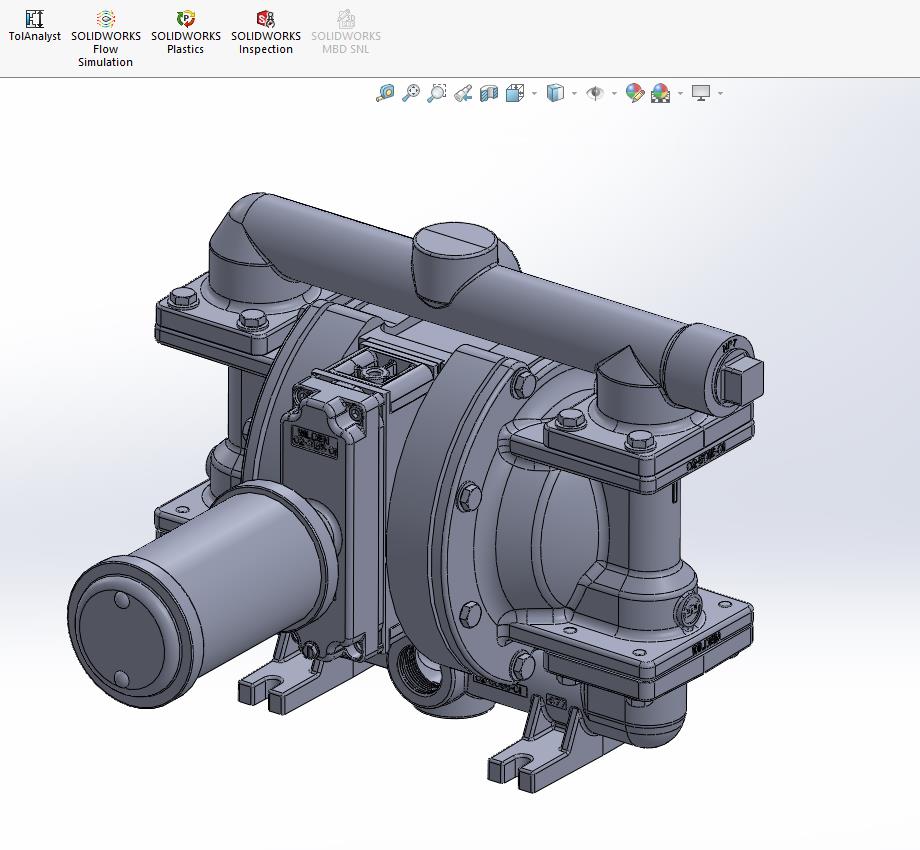Expand the Apply Scene dropdown arrow
The width and height of the screenshot is (920, 850).
[680, 94]
